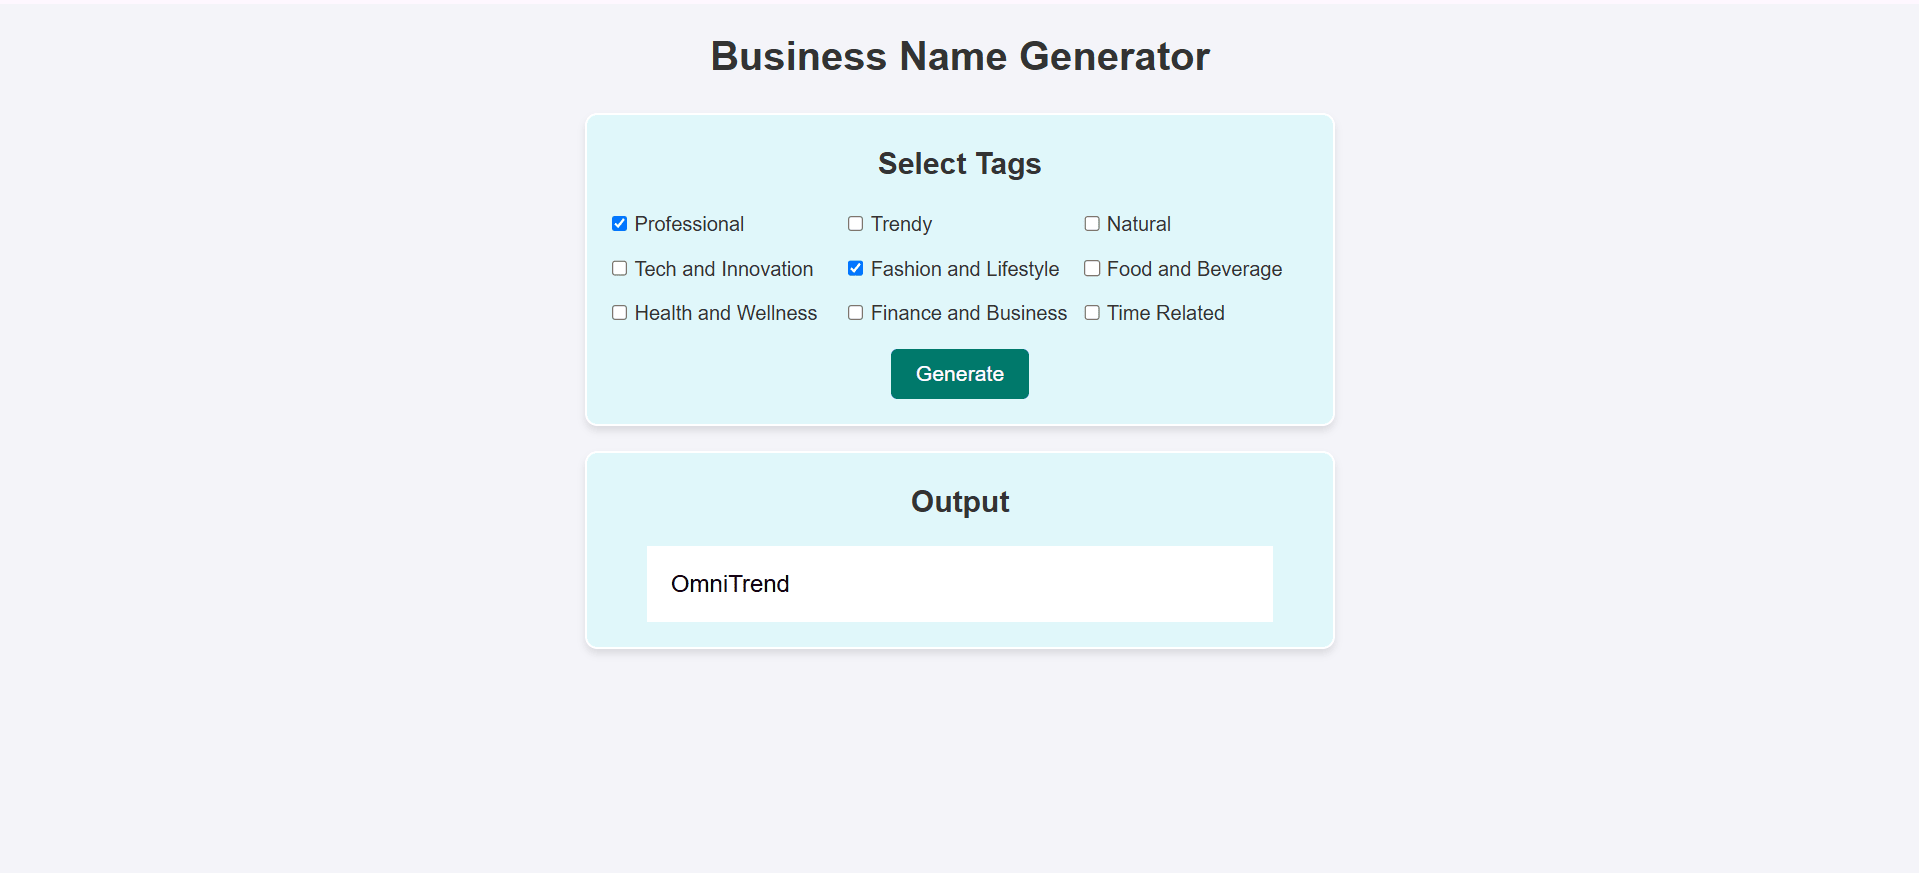Click inside the white output field

(x=959, y=584)
